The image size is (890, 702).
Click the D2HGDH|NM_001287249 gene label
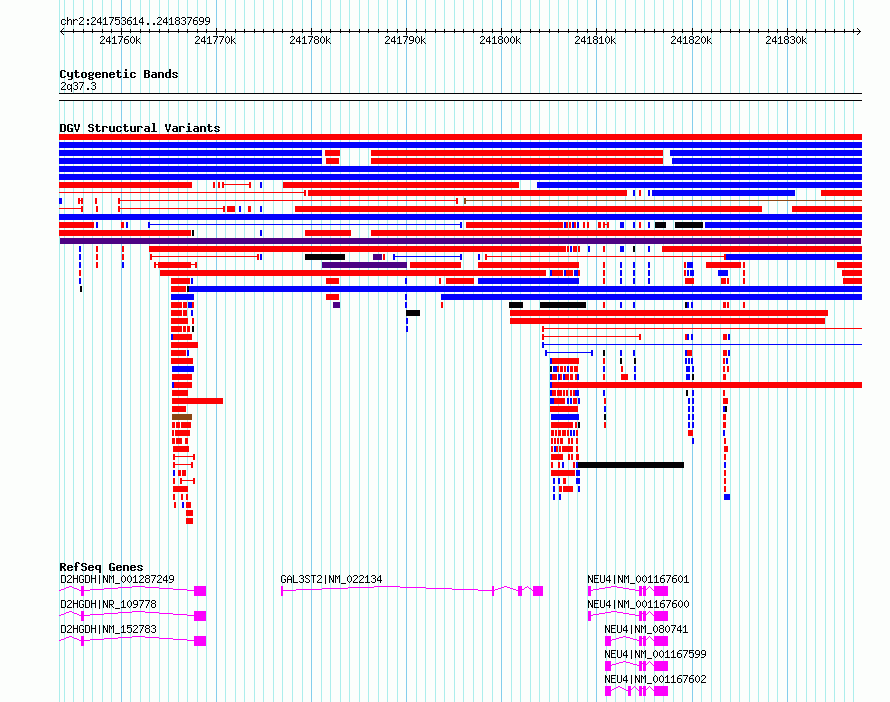coord(117,579)
